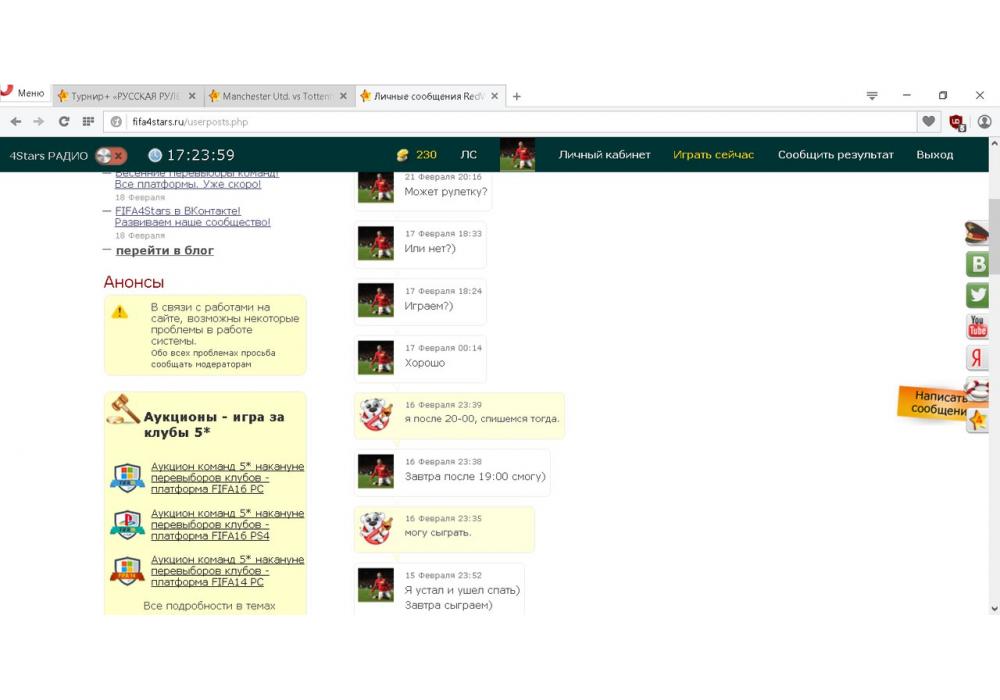Bookmark page with the heart icon
This screenshot has height=700, width=1000.
pos(929,121)
